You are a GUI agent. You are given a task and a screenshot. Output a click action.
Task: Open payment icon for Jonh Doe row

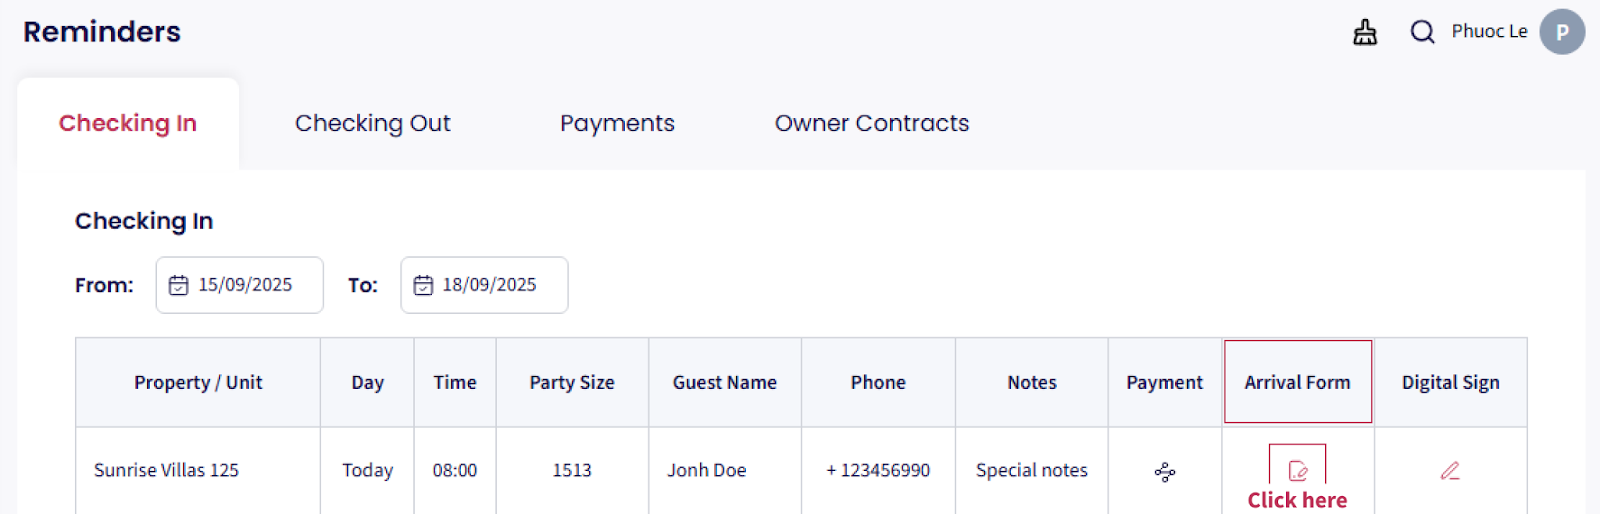click(x=1165, y=471)
